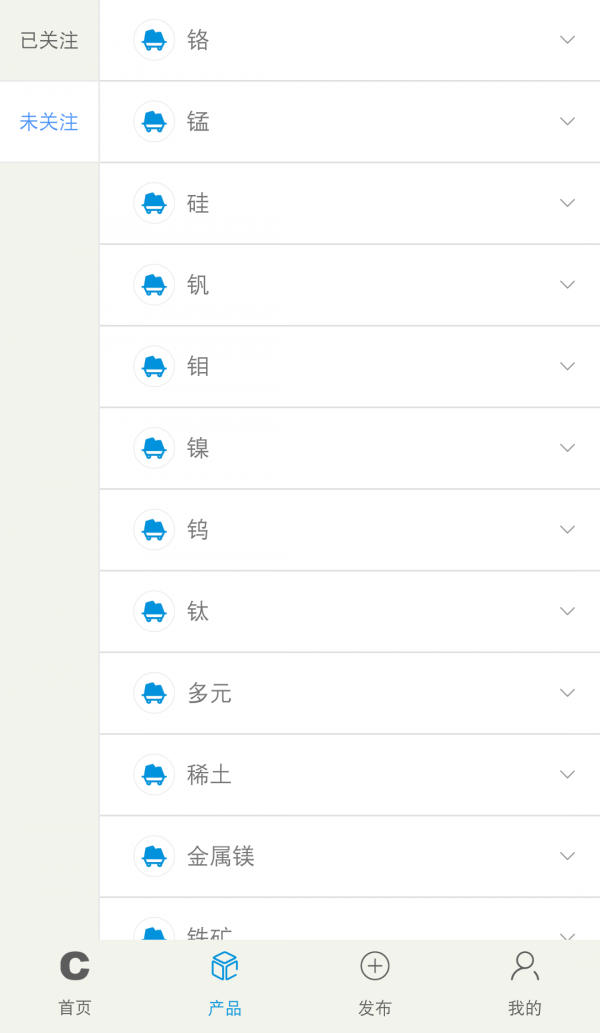Image resolution: width=600 pixels, height=1033 pixels.
Task: Open the 镍 category row
Action: click(350, 448)
